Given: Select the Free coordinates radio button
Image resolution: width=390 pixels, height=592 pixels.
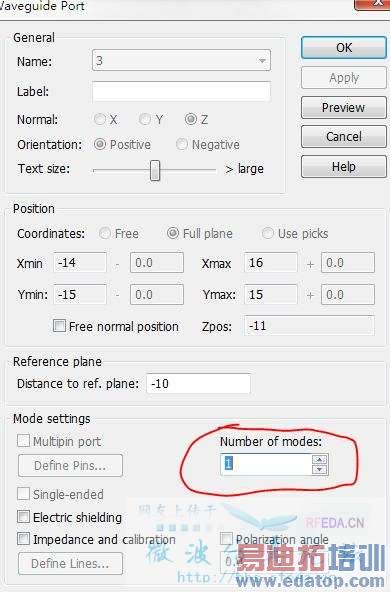Looking at the screenshot, I should click(x=105, y=233).
